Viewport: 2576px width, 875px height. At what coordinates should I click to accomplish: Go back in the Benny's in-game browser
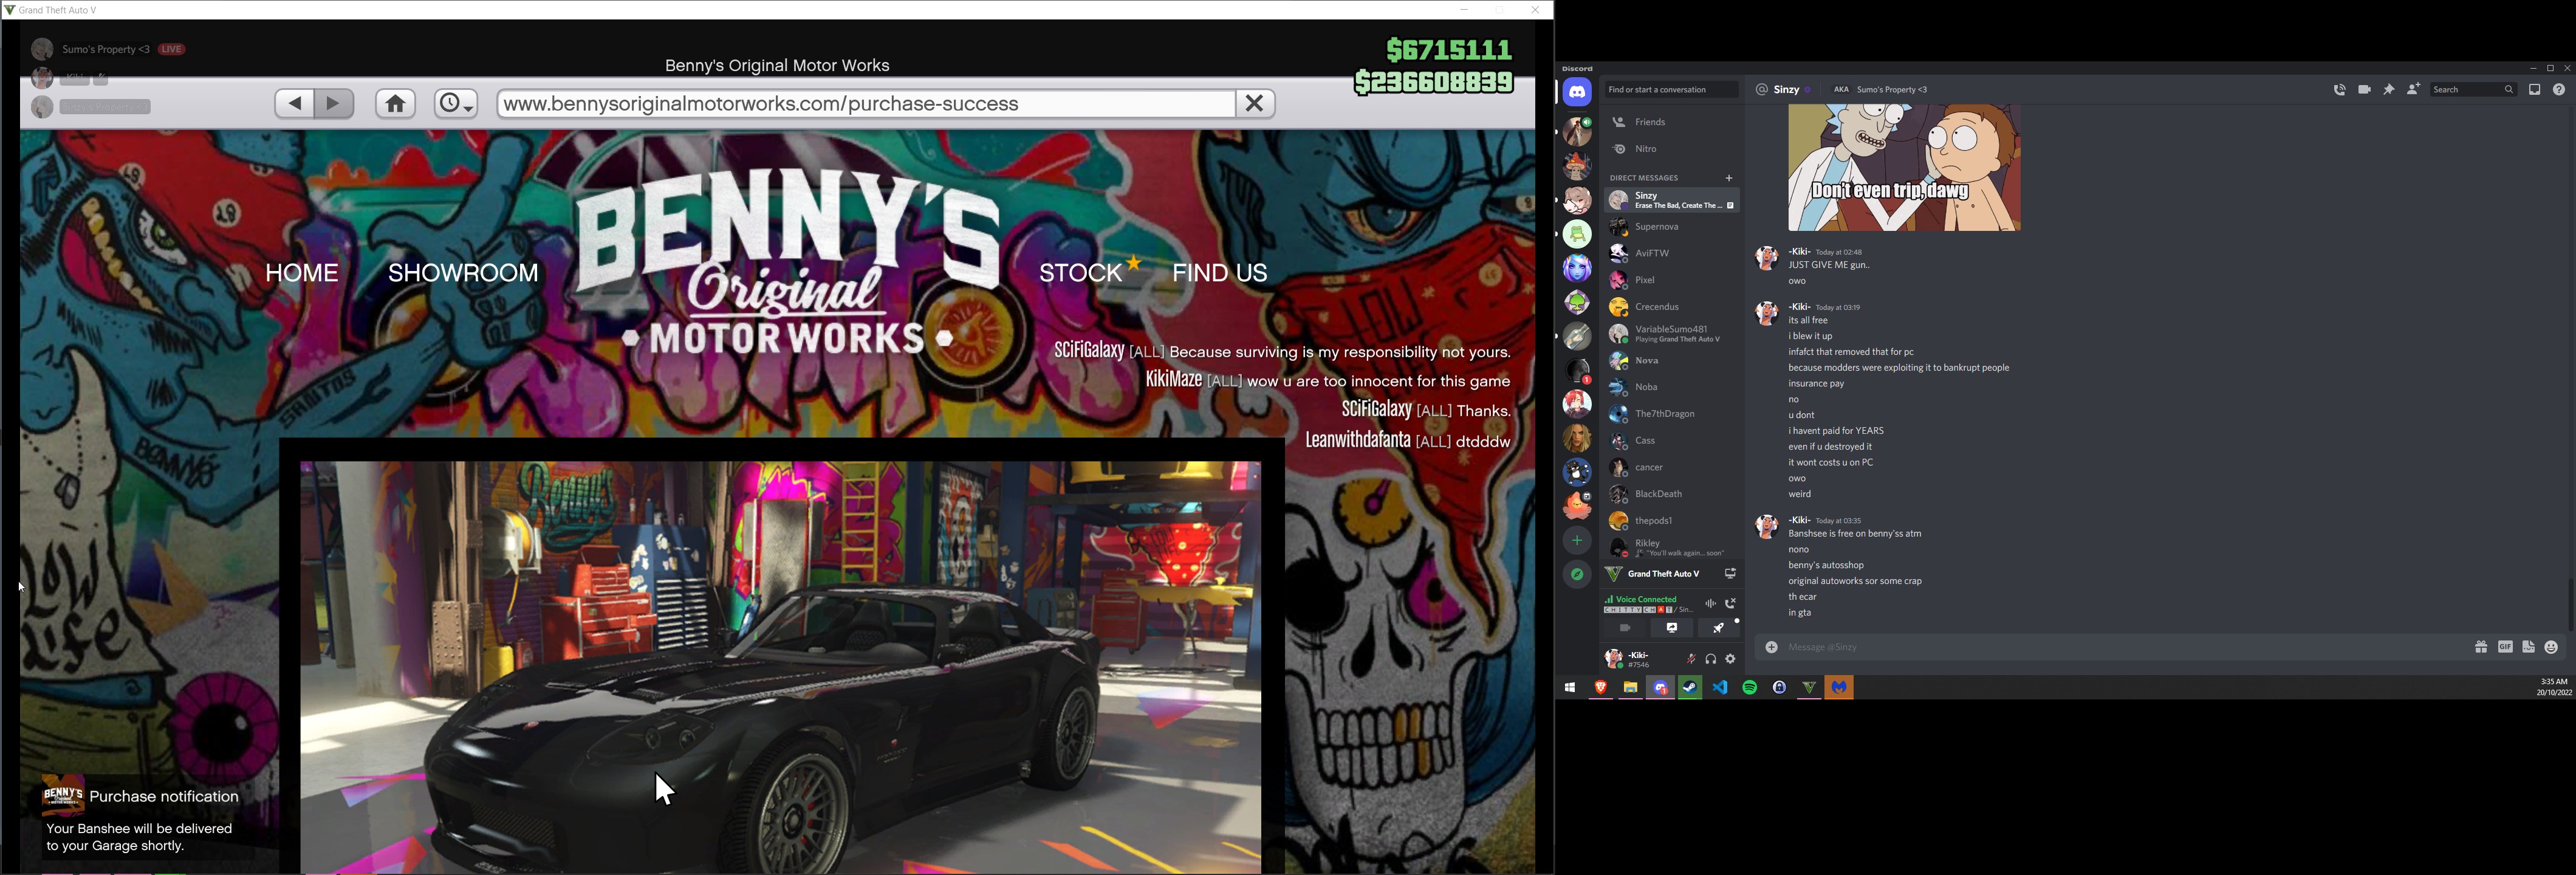pos(294,104)
